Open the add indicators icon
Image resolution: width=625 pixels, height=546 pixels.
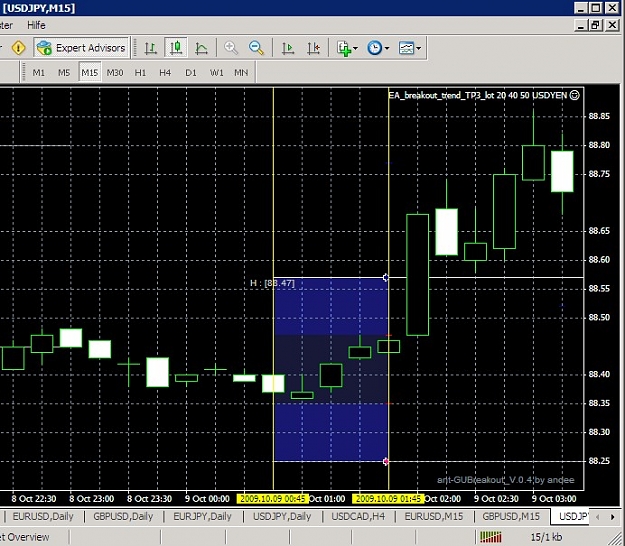click(344, 48)
